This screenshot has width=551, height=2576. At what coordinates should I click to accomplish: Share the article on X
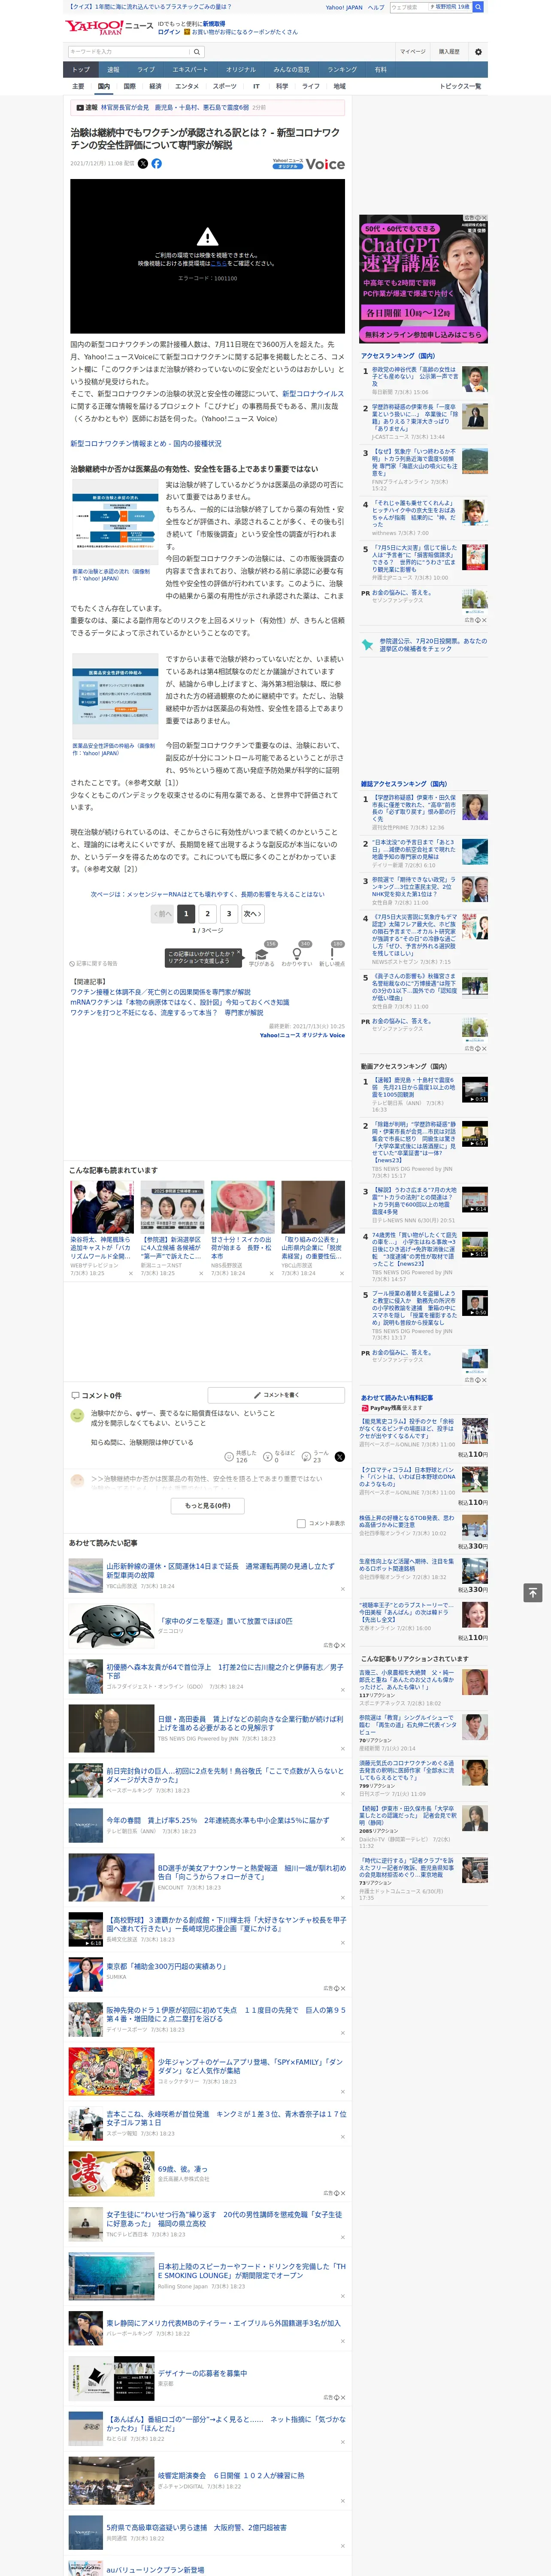142,163
